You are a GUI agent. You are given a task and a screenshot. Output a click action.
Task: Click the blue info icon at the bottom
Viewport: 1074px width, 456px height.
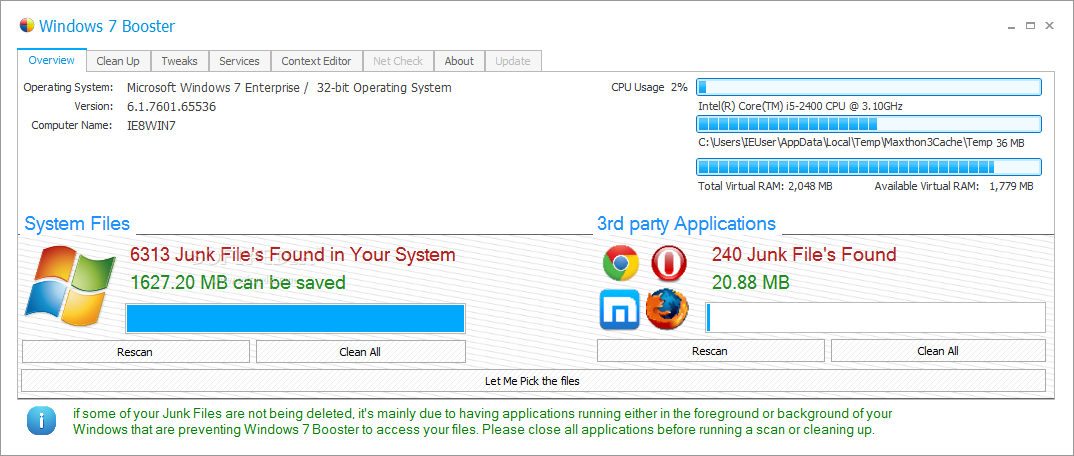point(41,421)
